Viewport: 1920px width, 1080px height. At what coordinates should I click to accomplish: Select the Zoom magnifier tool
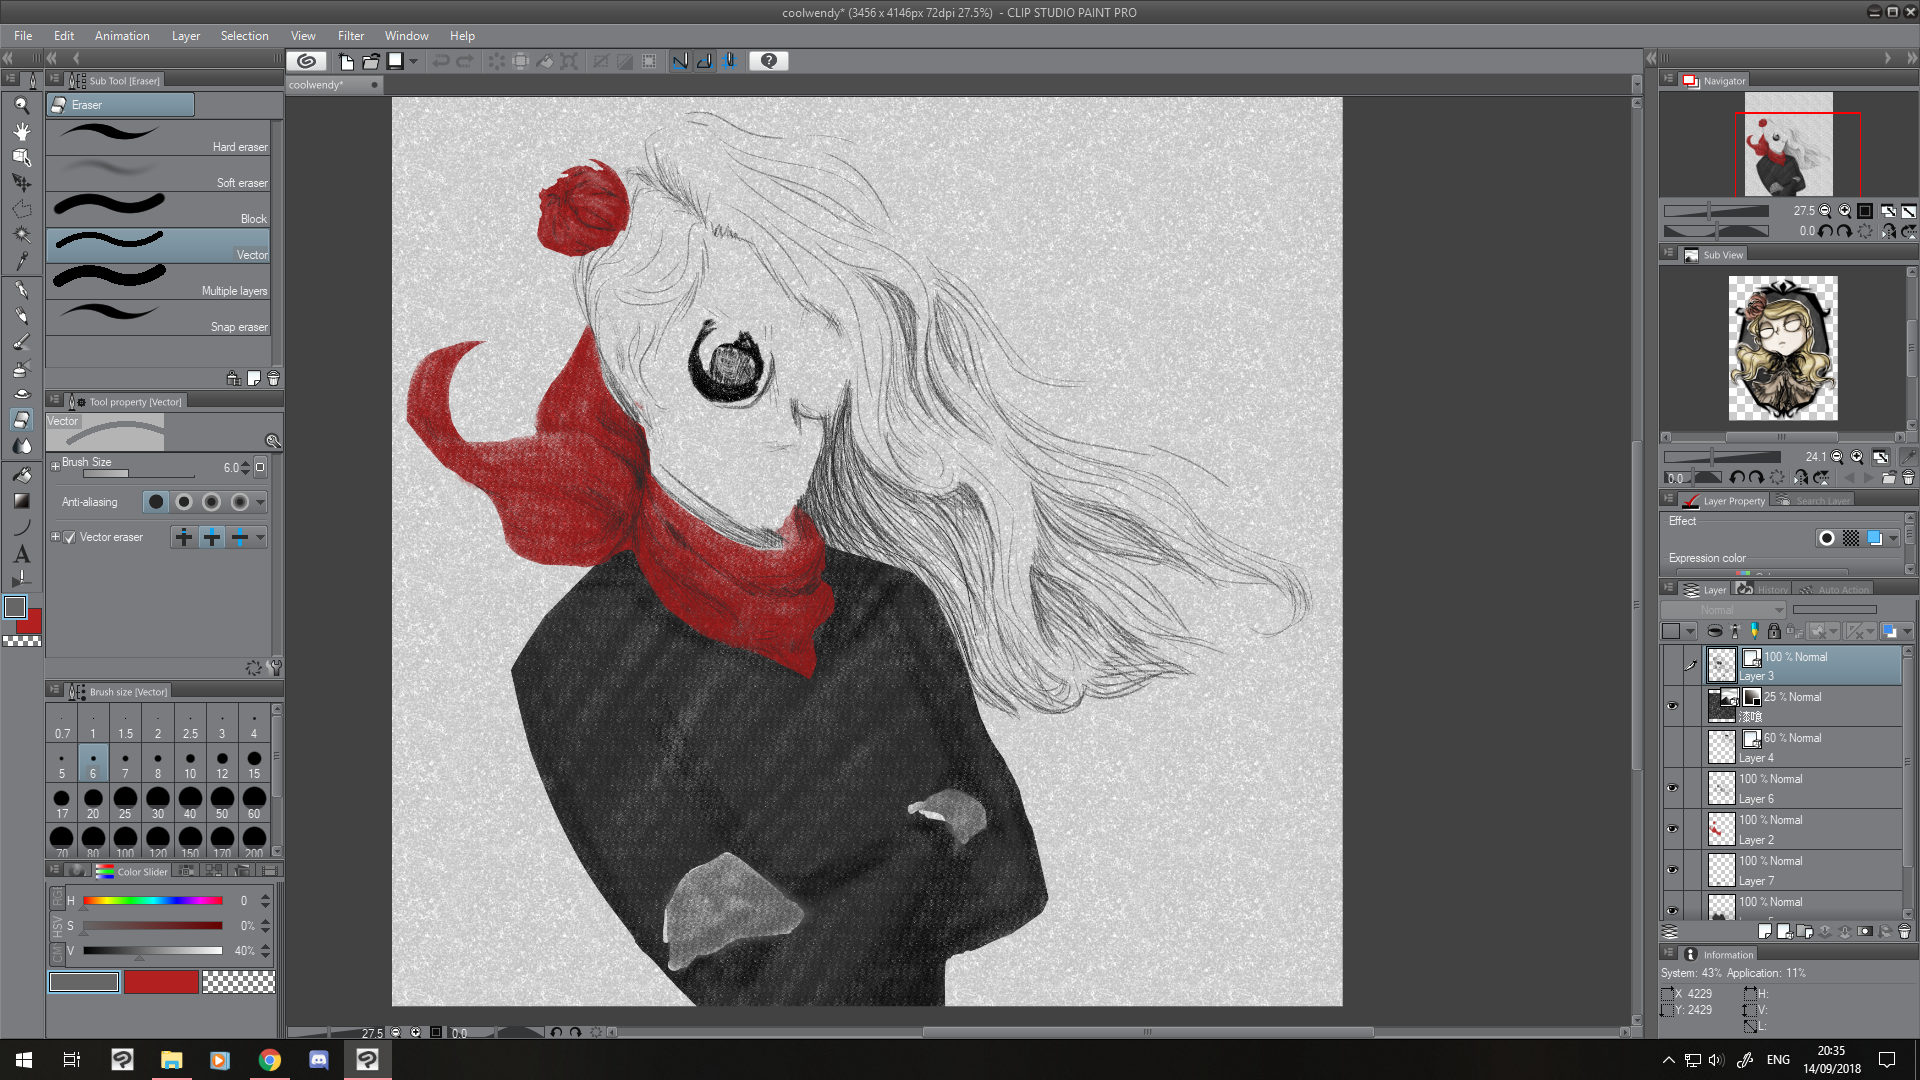coord(21,105)
